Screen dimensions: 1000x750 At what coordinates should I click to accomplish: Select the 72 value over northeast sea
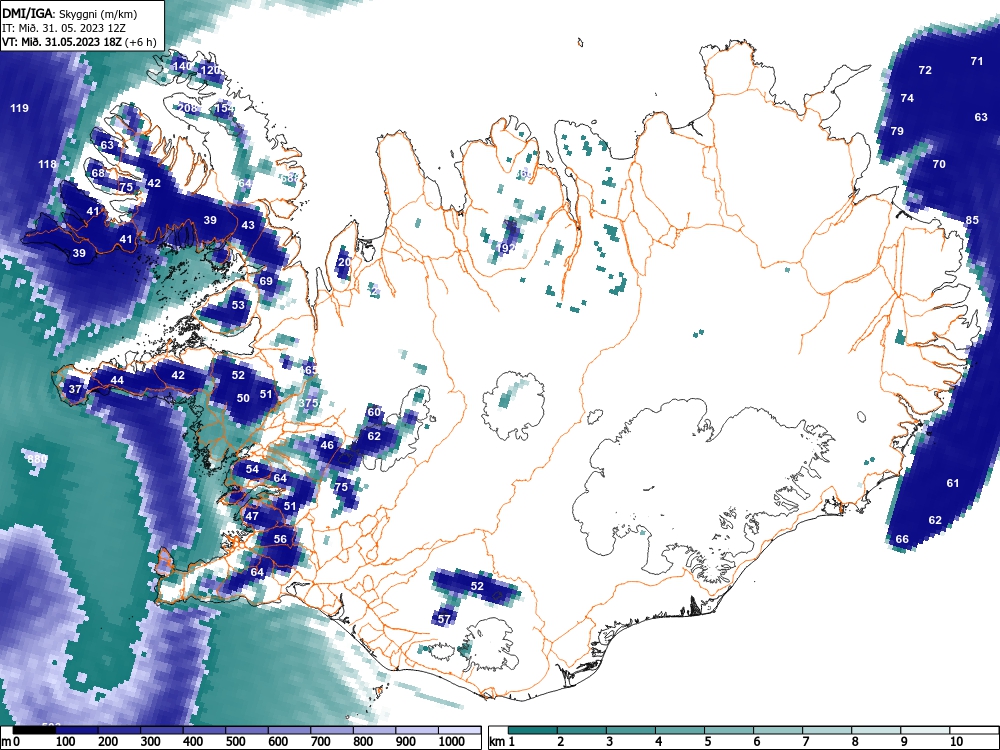click(x=925, y=70)
